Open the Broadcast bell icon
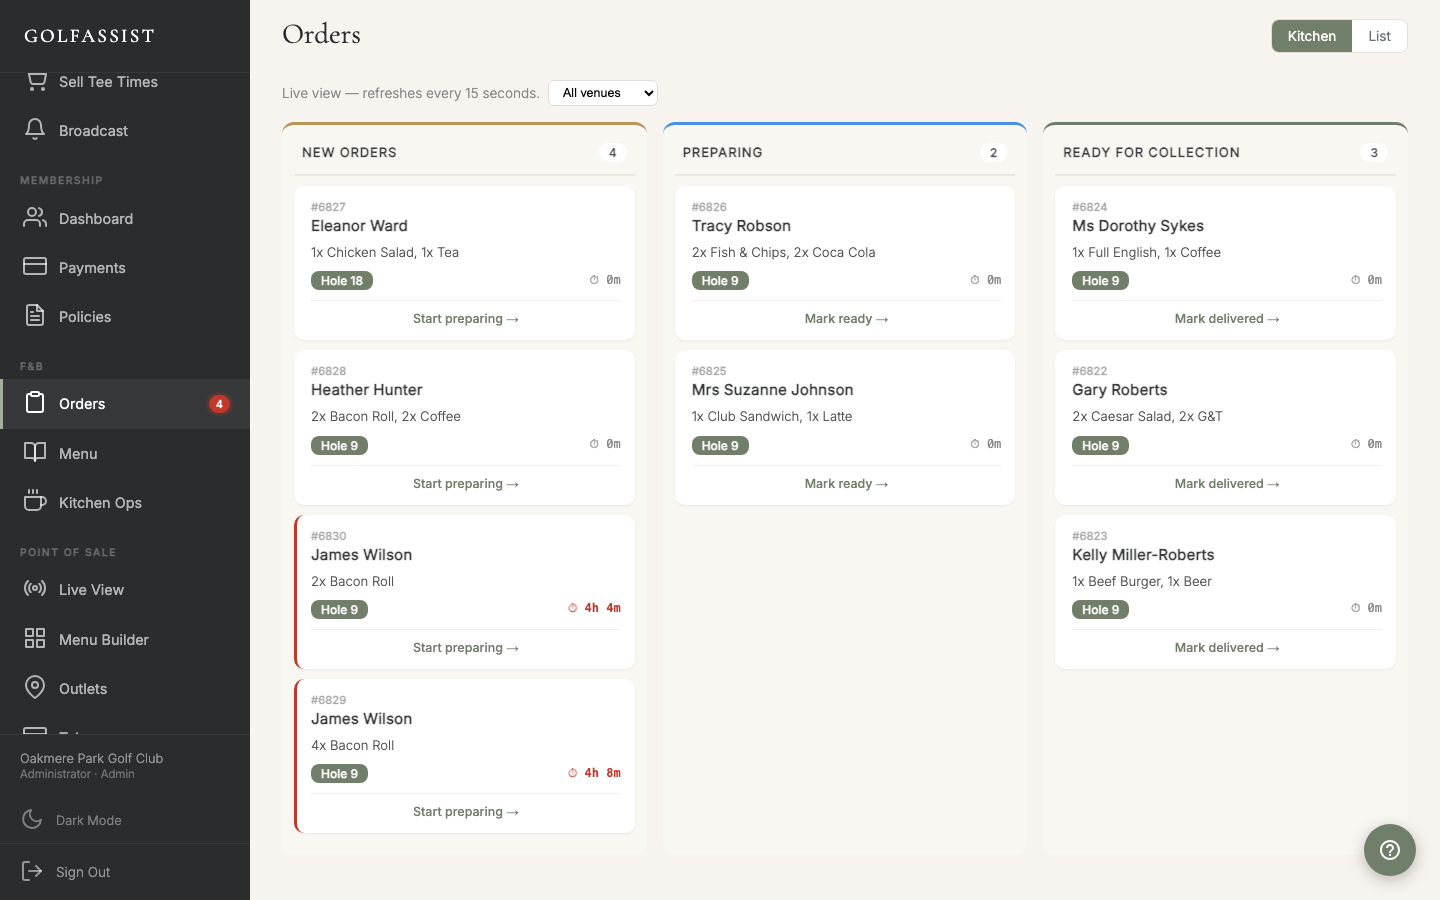The width and height of the screenshot is (1440, 900). click(x=35, y=130)
